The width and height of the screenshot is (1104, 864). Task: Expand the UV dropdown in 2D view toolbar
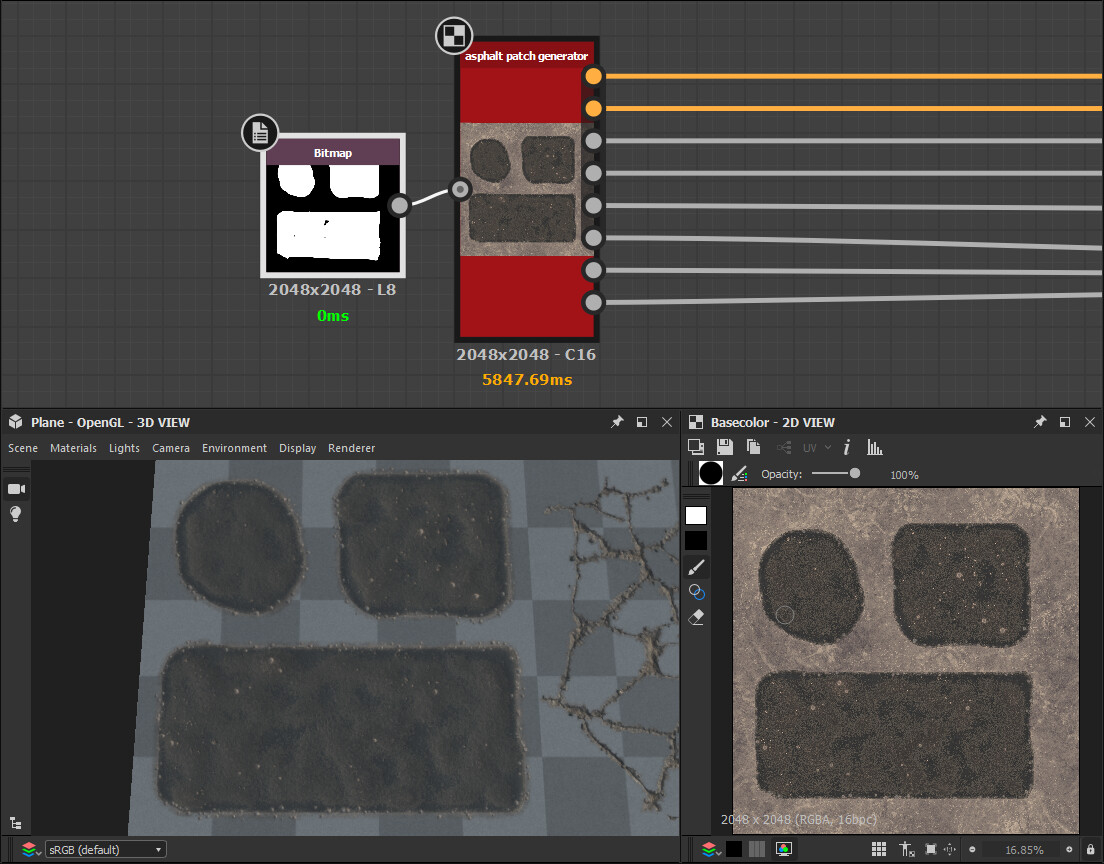click(x=816, y=448)
